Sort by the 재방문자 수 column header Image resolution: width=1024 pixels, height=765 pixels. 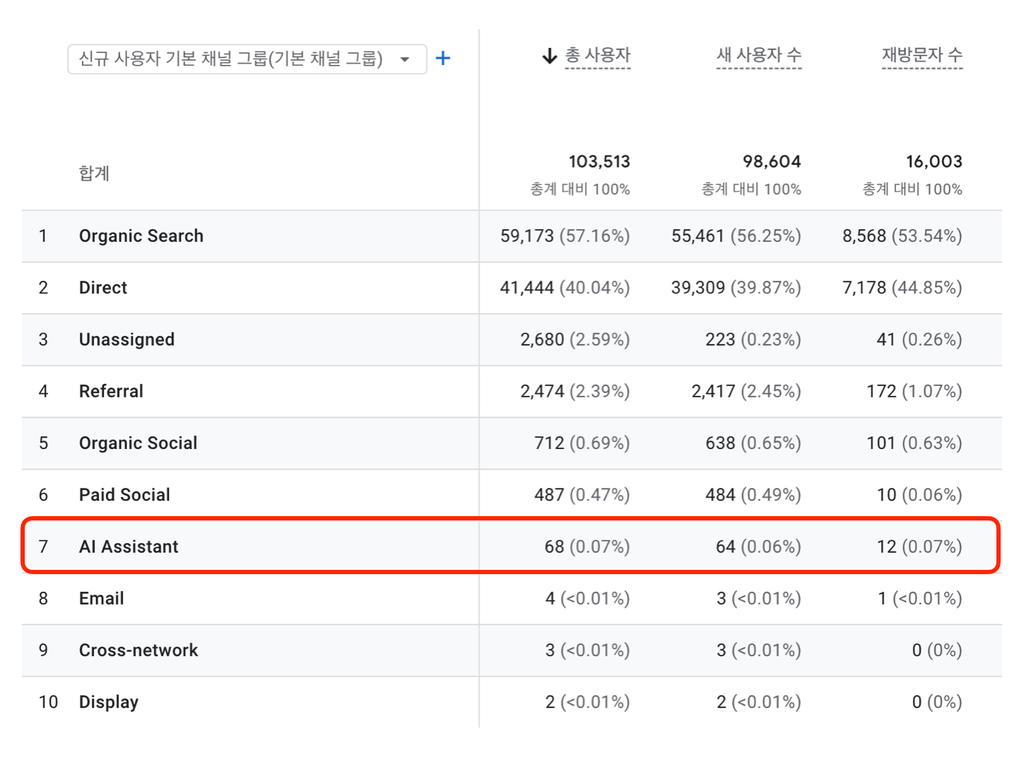click(922, 55)
